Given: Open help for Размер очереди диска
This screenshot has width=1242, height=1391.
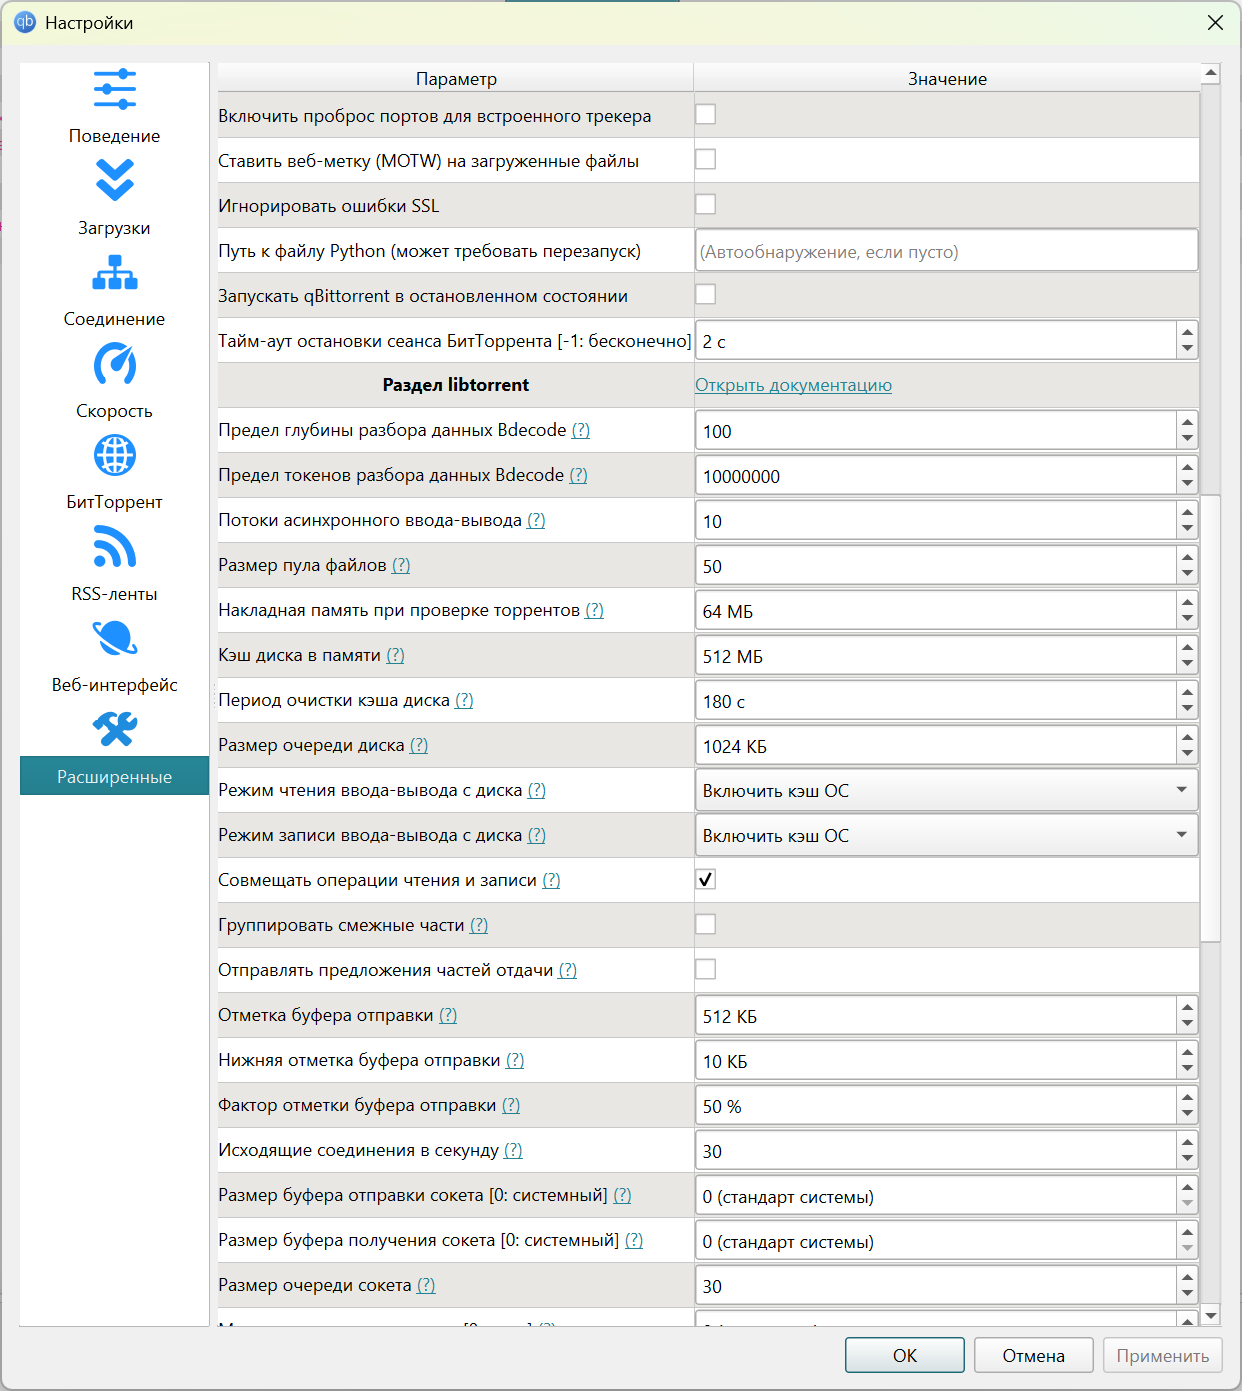Looking at the screenshot, I should click(419, 745).
